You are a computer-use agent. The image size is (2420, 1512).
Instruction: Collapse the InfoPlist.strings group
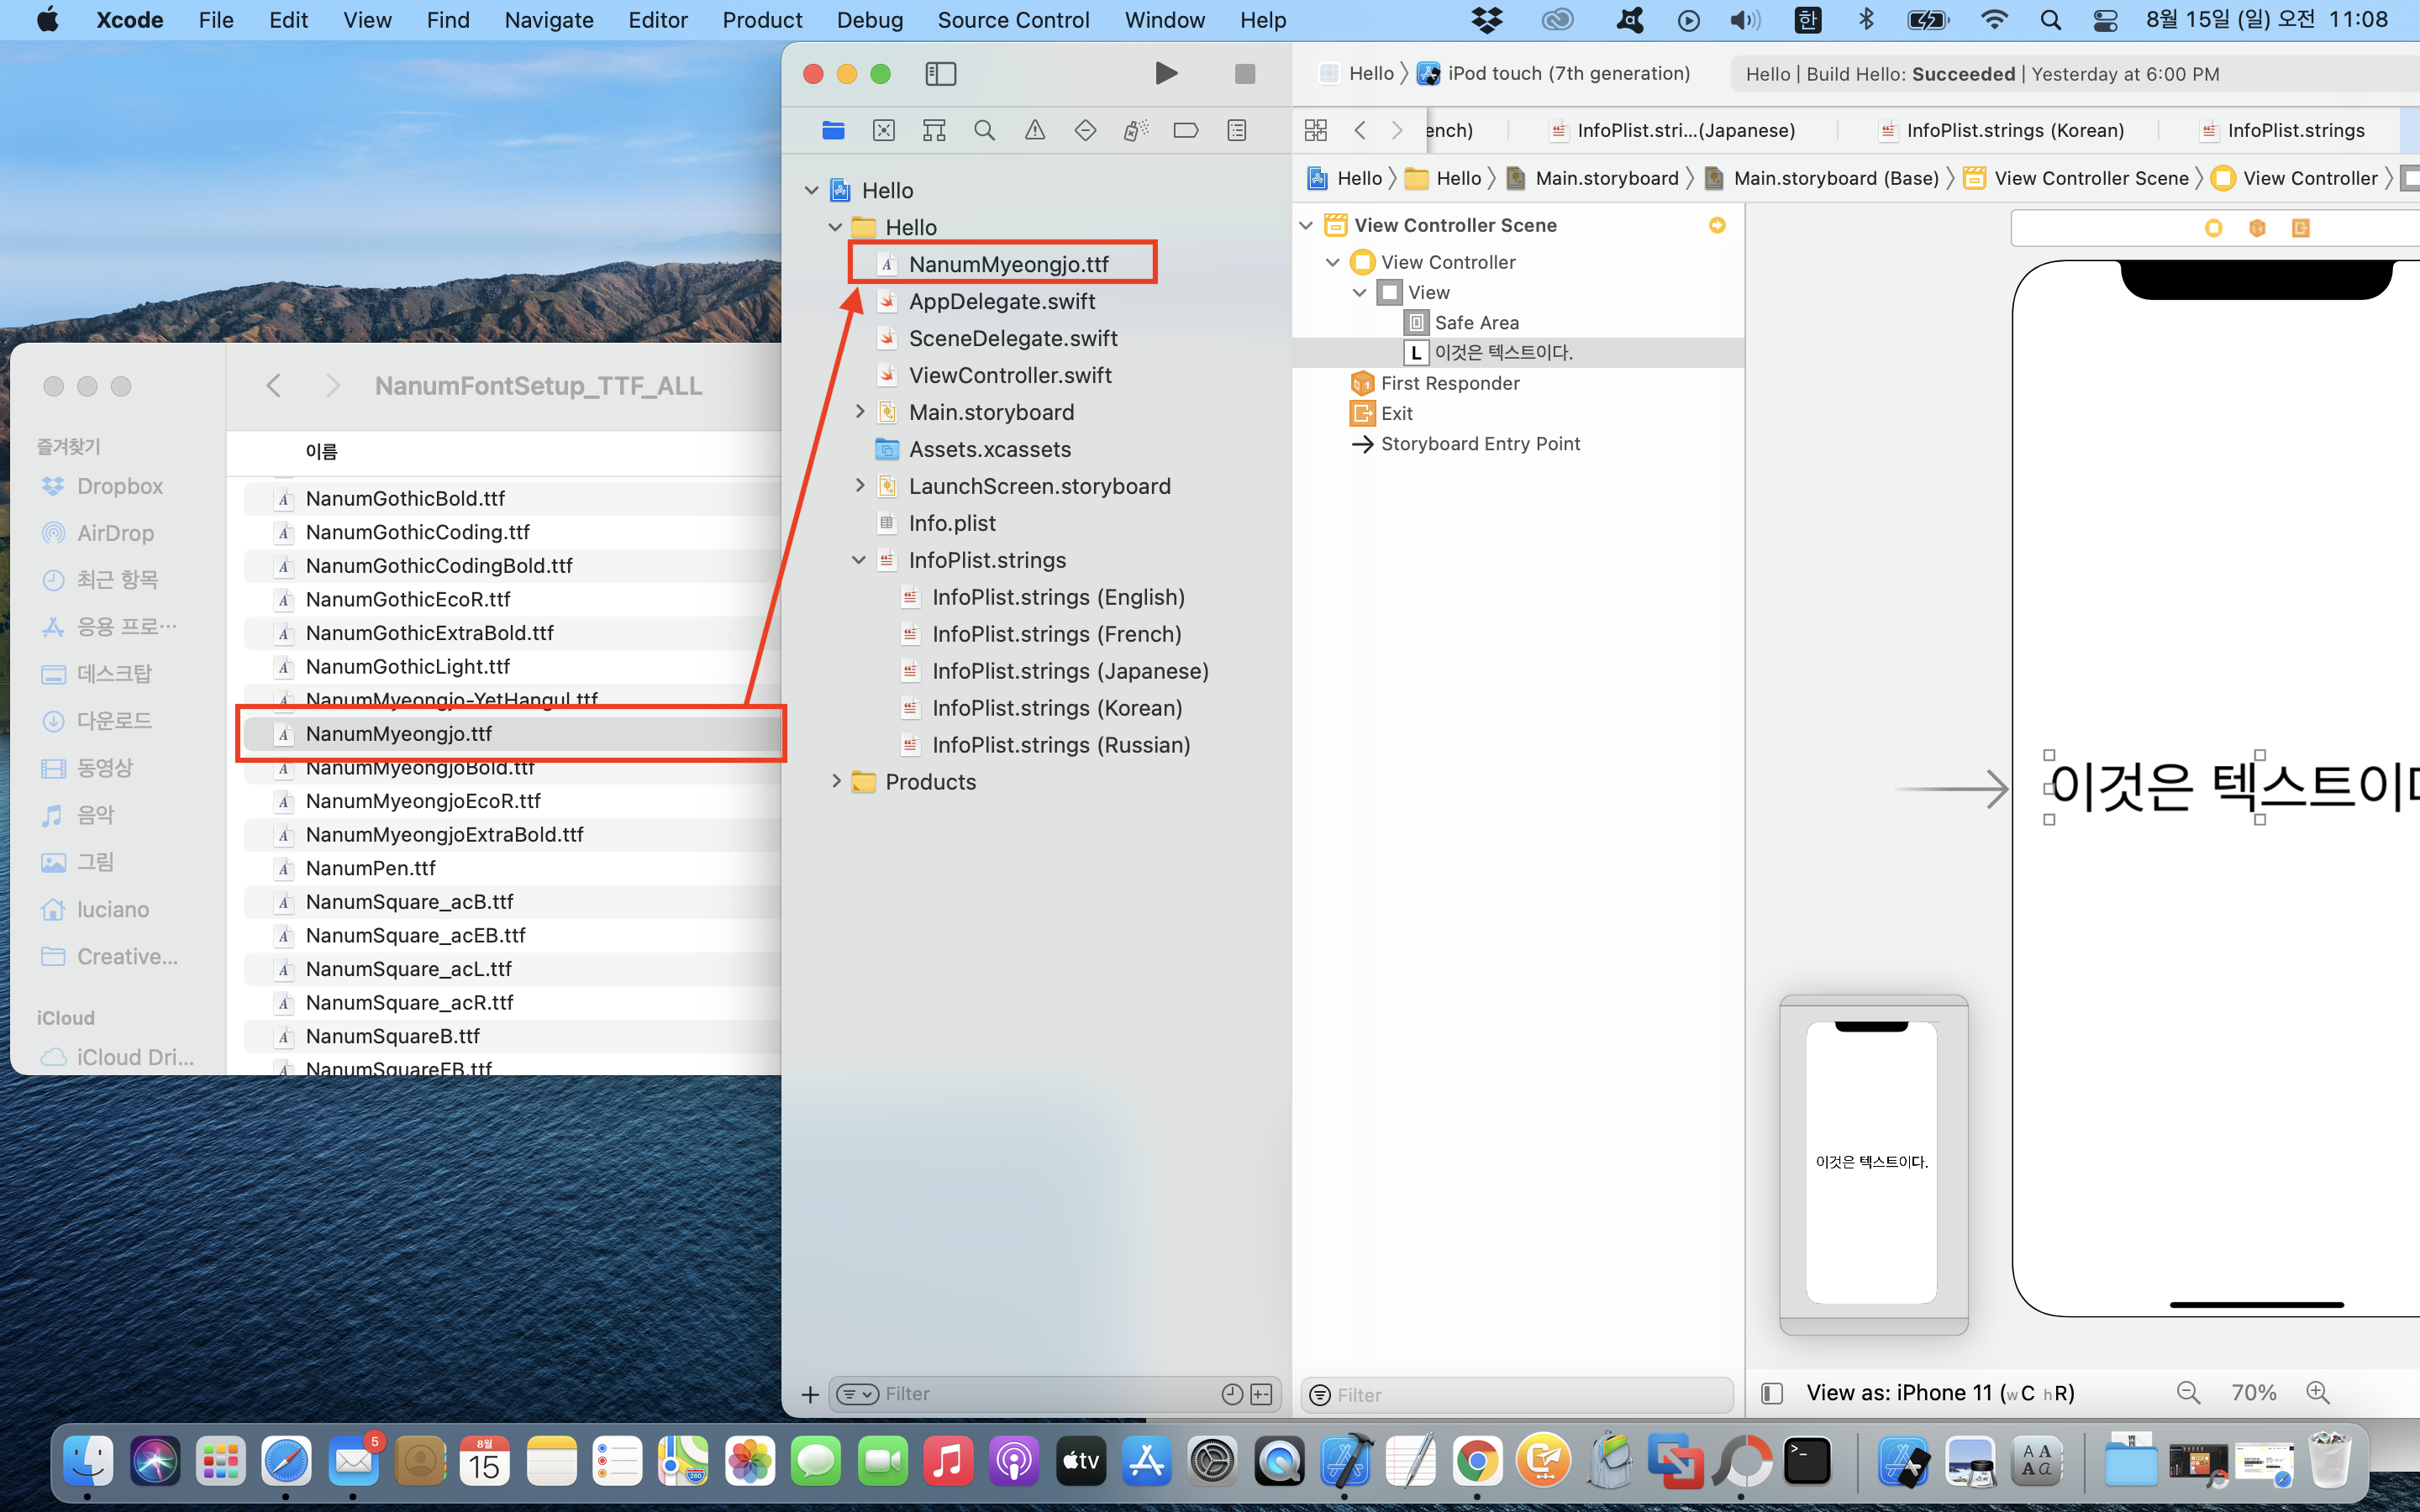tap(859, 560)
